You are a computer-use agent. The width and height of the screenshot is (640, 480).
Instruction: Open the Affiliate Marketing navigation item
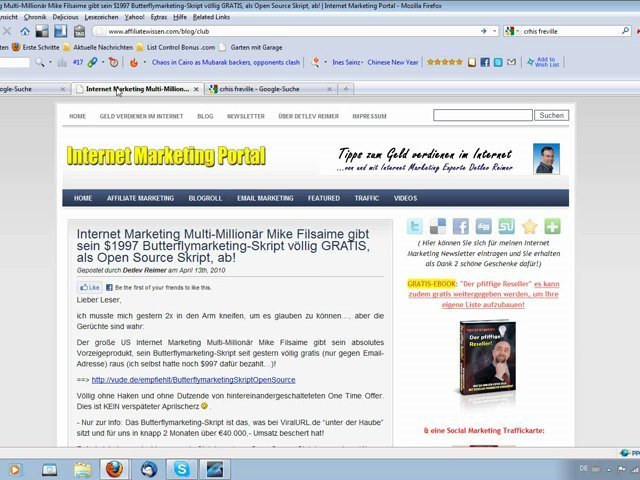tap(140, 198)
